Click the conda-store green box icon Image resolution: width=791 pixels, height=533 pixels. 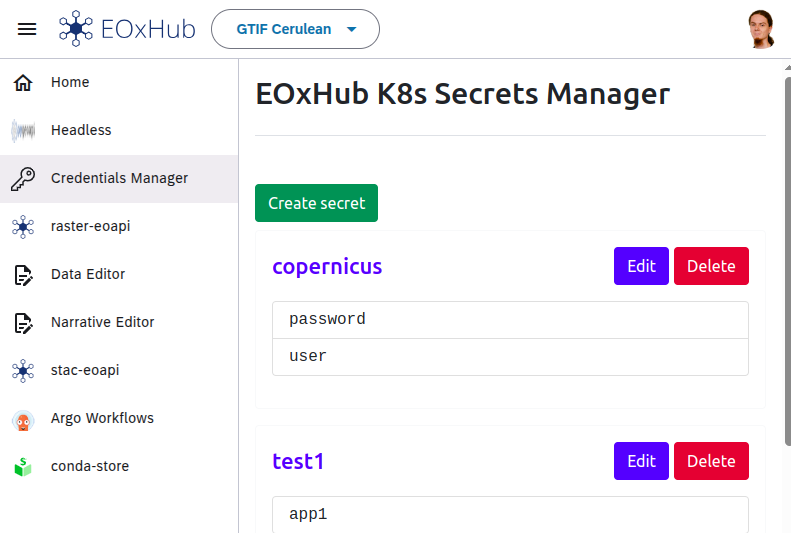pyautogui.click(x=23, y=466)
